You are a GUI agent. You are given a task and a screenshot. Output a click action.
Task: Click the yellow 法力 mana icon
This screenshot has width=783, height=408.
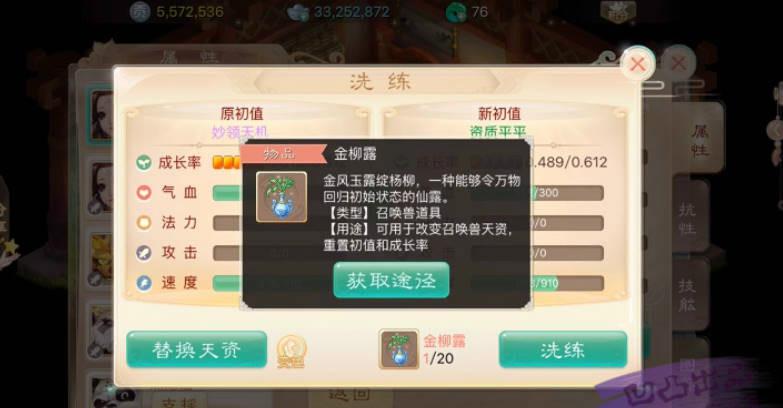[144, 223]
